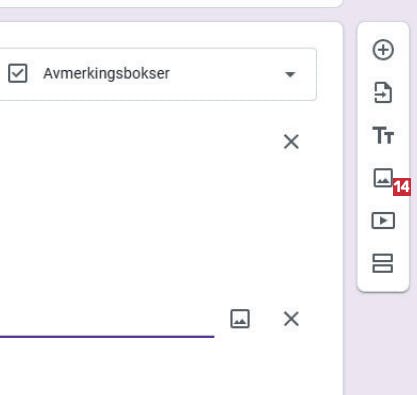Add a new question with the plus icon
The width and height of the screenshot is (417, 395).
tap(383, 50)
